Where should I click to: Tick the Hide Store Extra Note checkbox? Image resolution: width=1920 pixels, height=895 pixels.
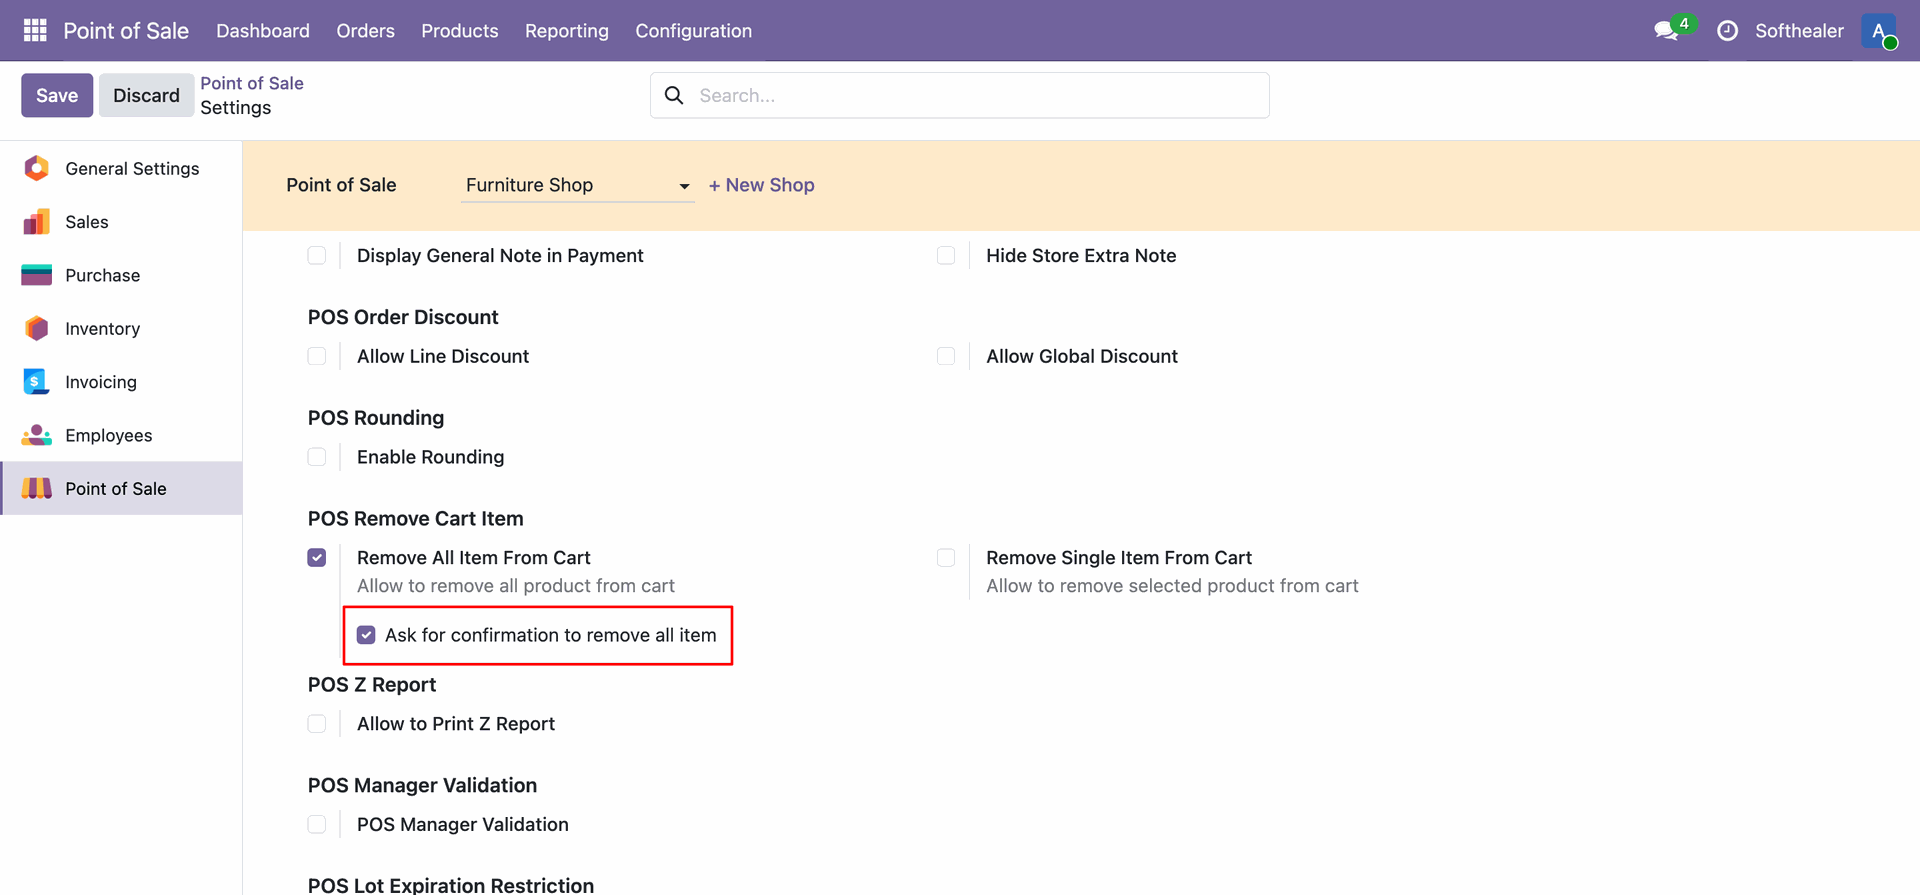pos(946,255)
